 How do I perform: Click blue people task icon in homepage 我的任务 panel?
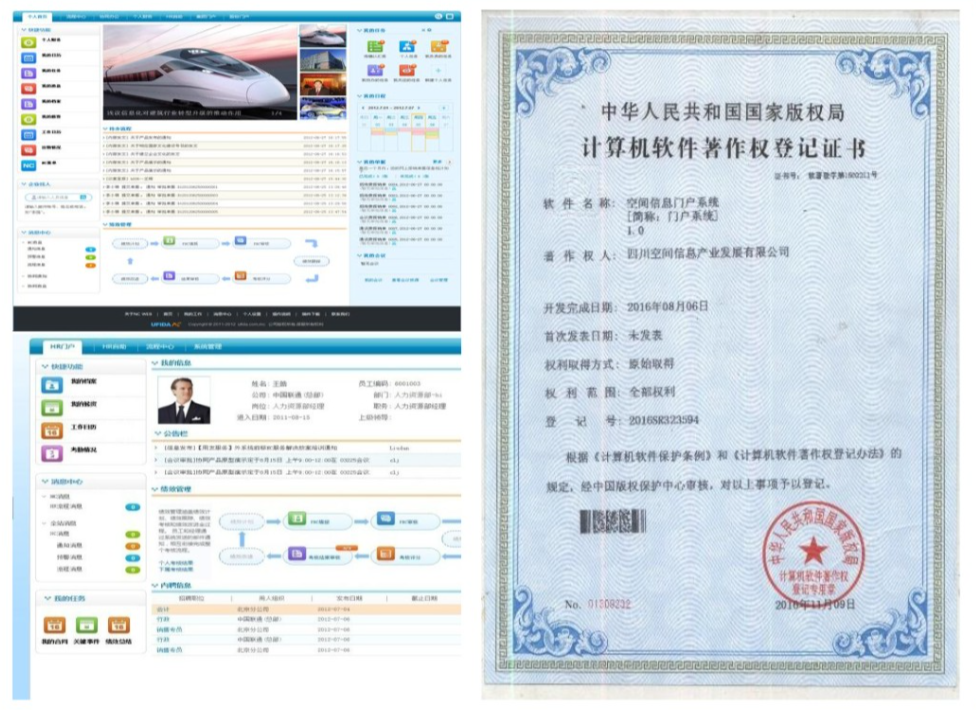point(408,46)
